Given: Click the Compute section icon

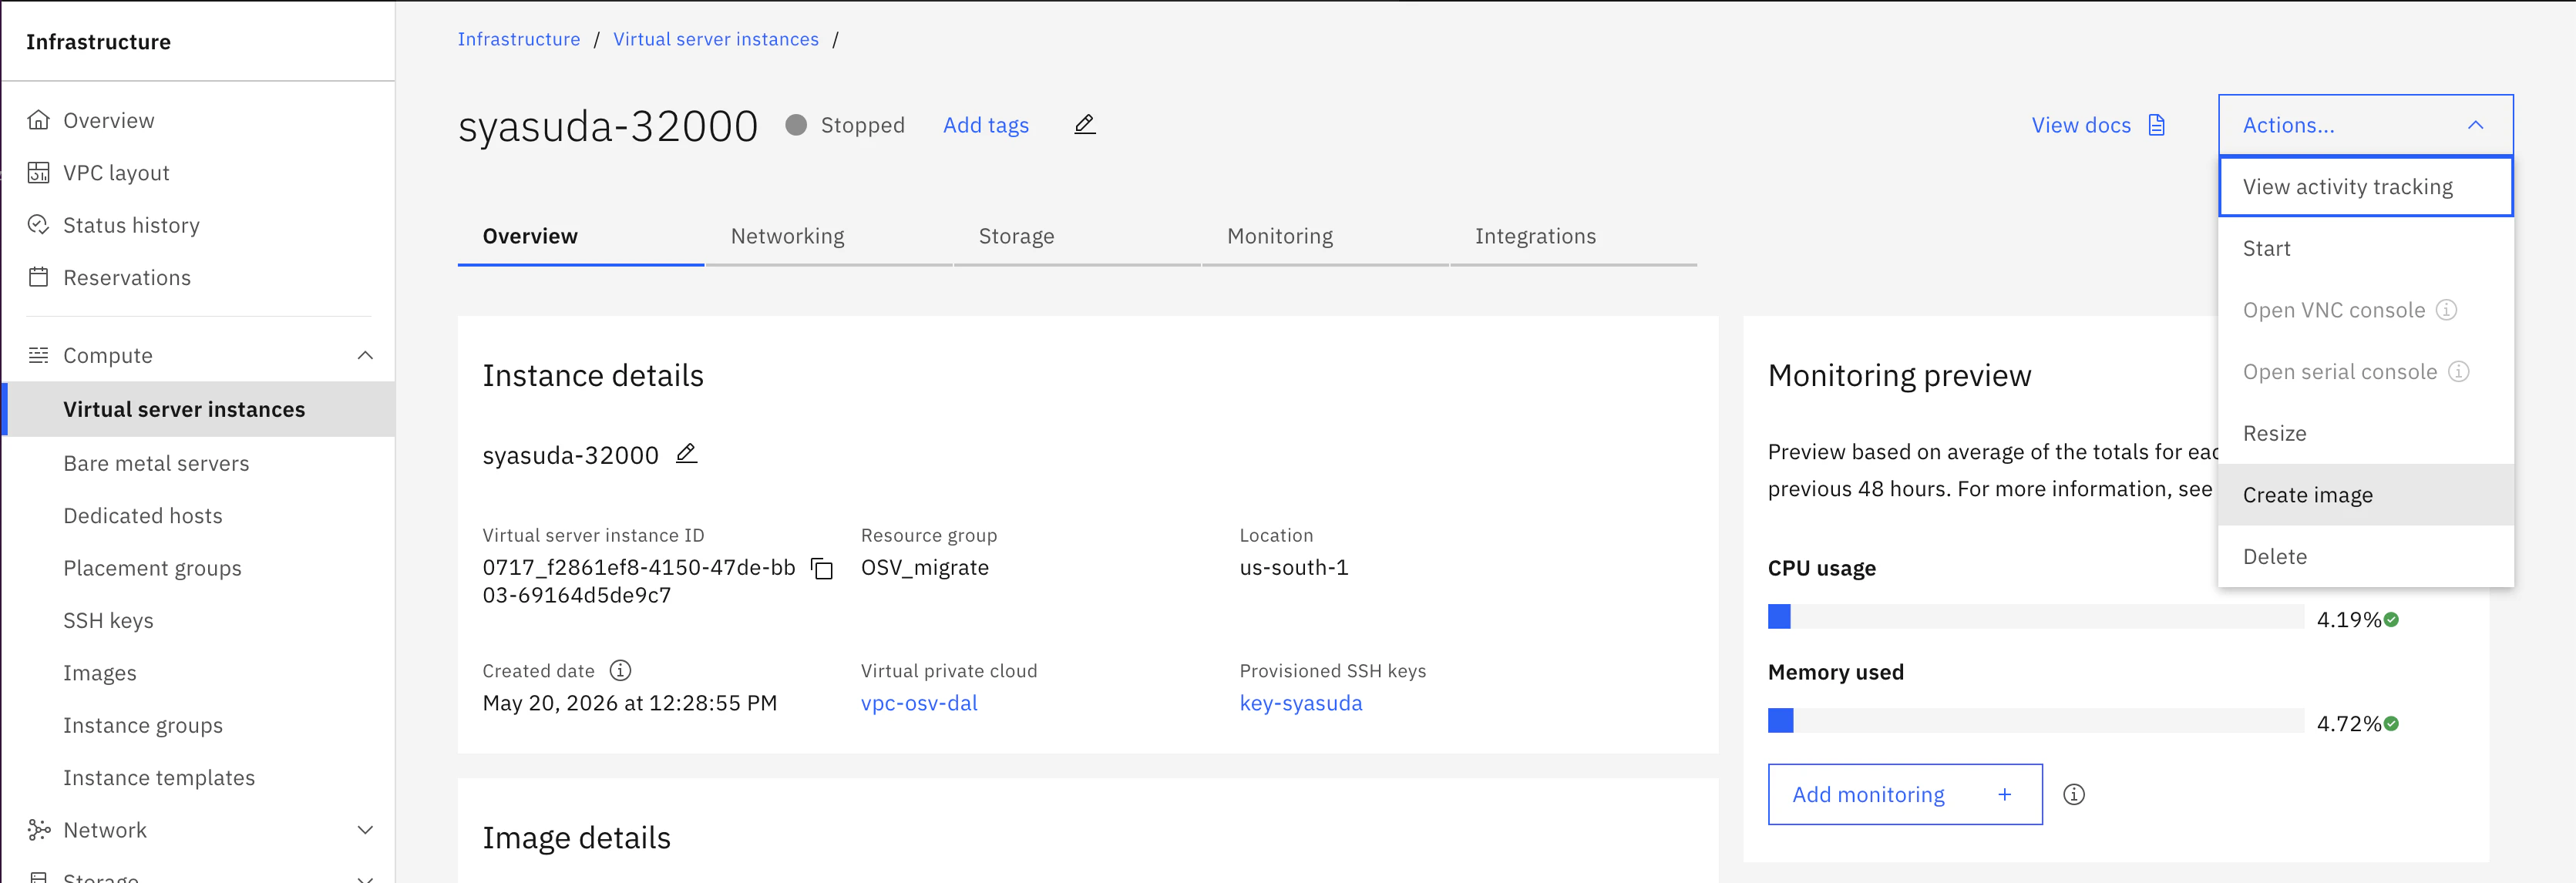Looking at the screenshot, I should (38, 355).
